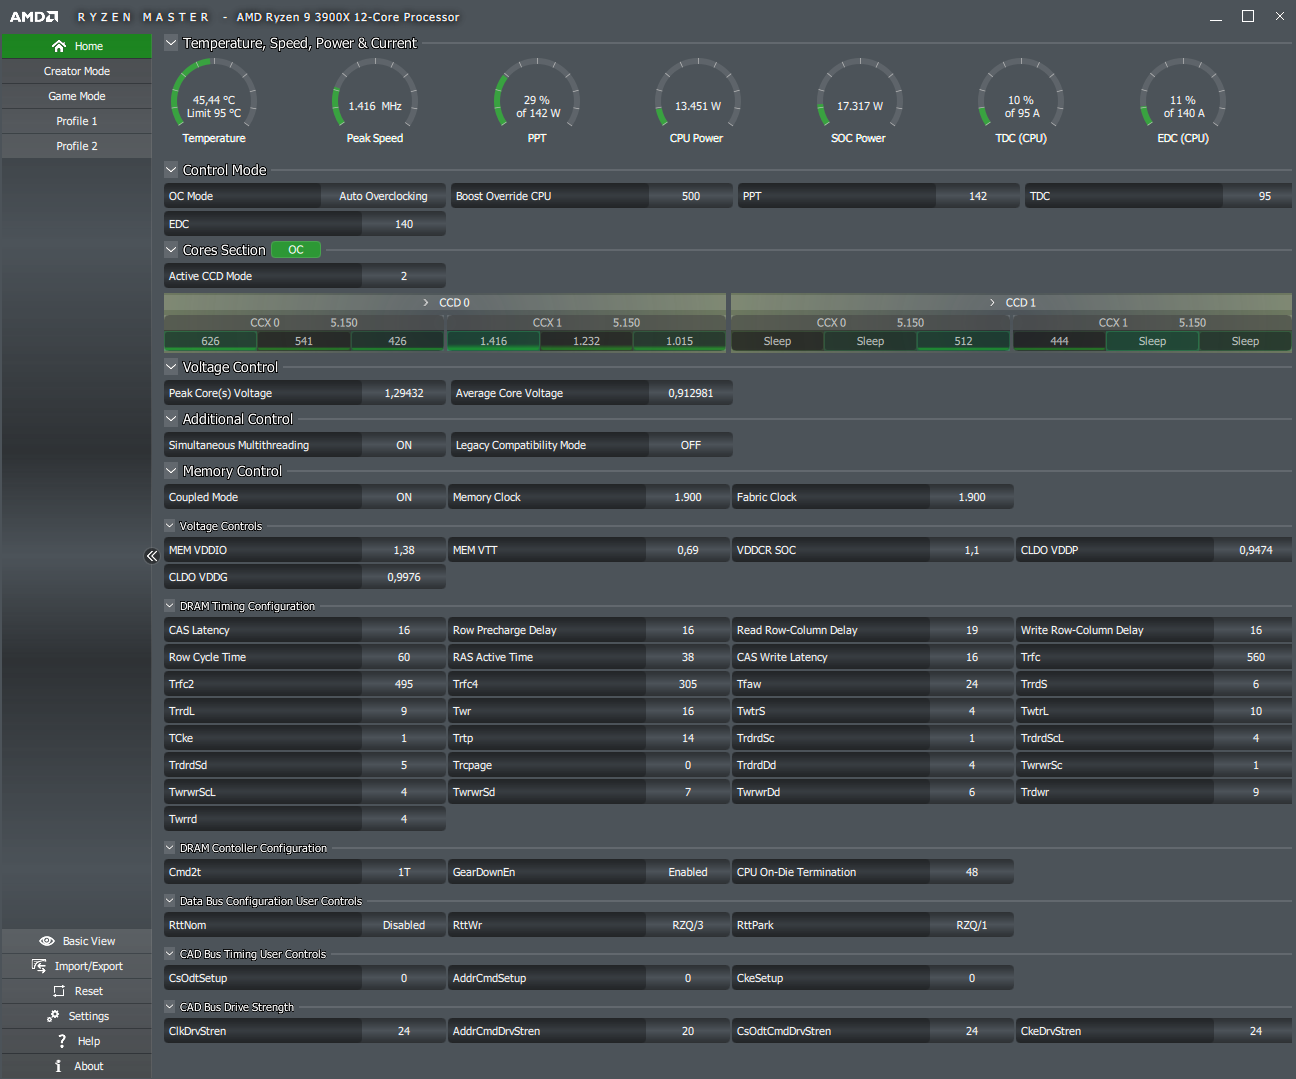
Task: Click RttNom Disabled value
Action: coord(404,925)
